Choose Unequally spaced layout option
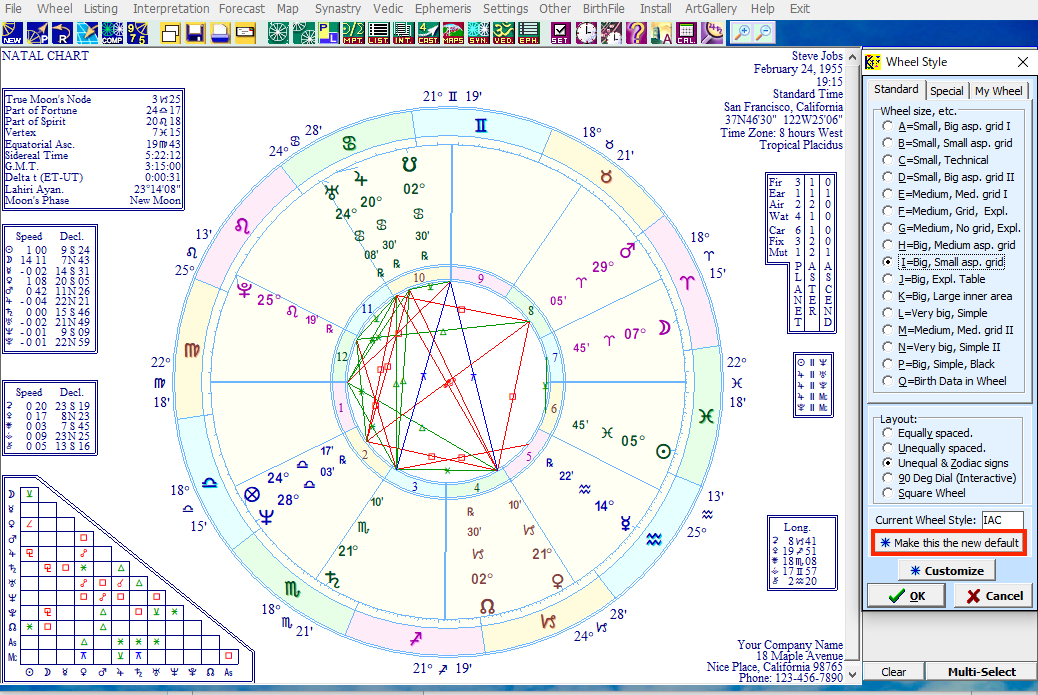The height and width of the screenshot is (695, 1038). pos(934,448)
